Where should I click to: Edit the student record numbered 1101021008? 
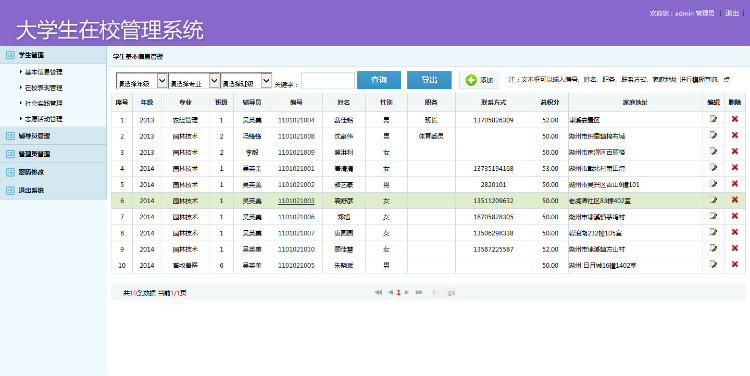click(x=714, y=135)
